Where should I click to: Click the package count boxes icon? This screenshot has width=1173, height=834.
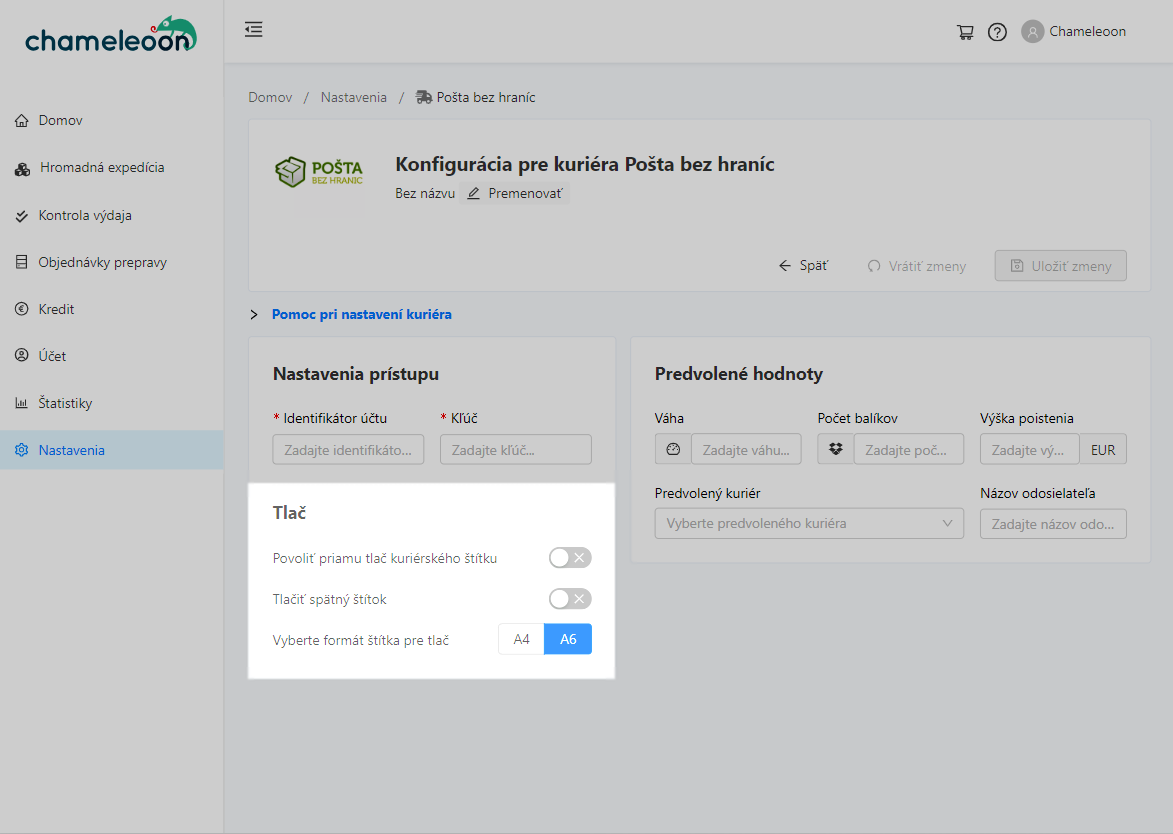(836, 450)
